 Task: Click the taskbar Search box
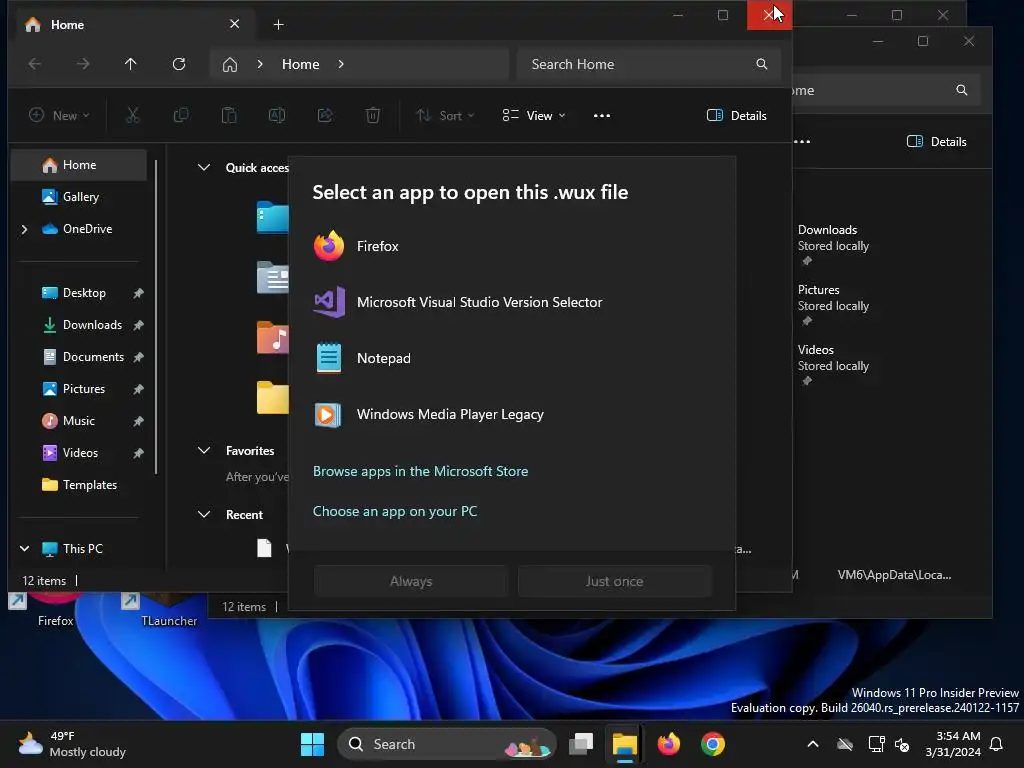446,744
